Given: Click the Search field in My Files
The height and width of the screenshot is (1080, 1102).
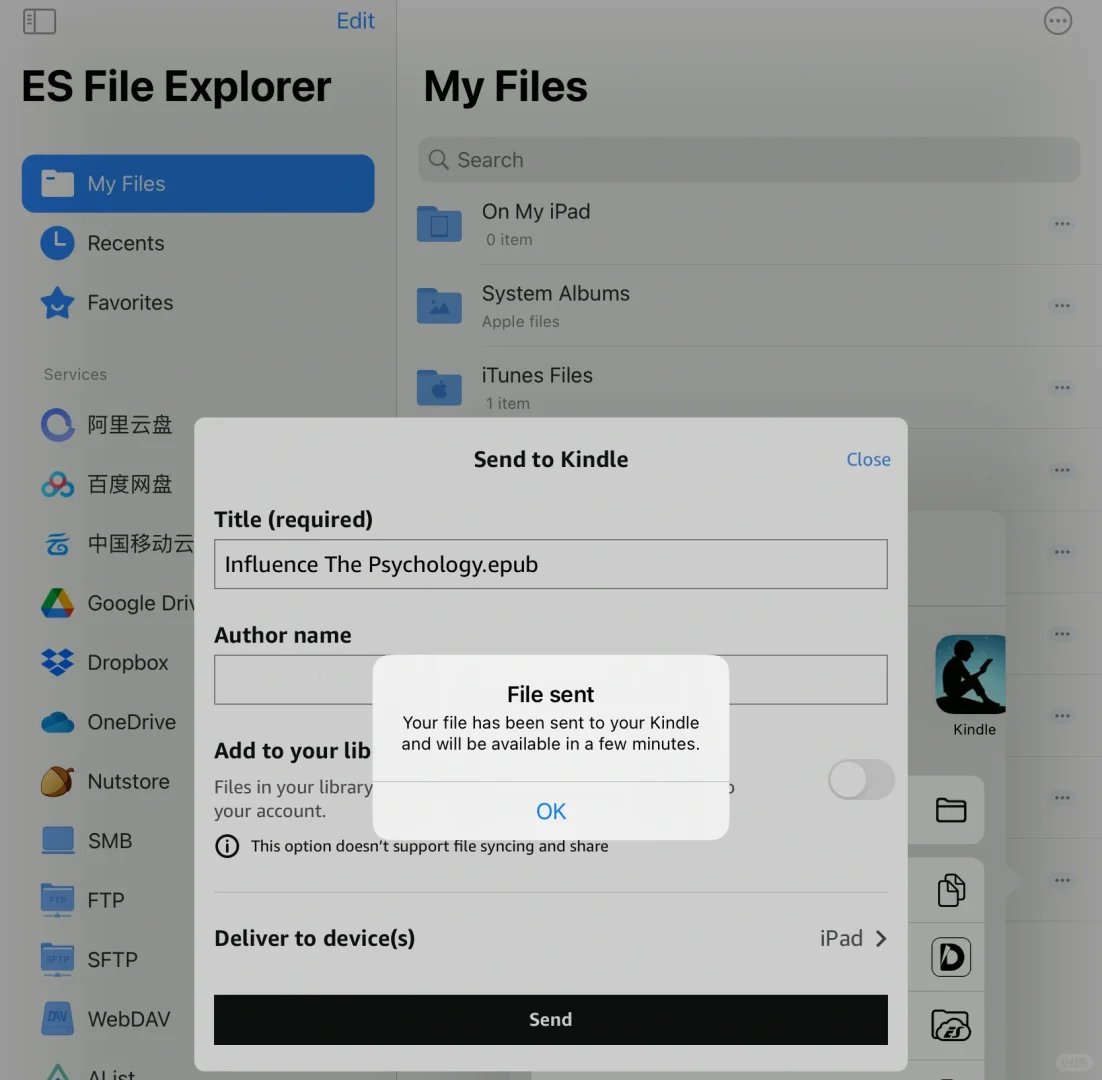Looking at the screenshot, I should coord(749,160).
